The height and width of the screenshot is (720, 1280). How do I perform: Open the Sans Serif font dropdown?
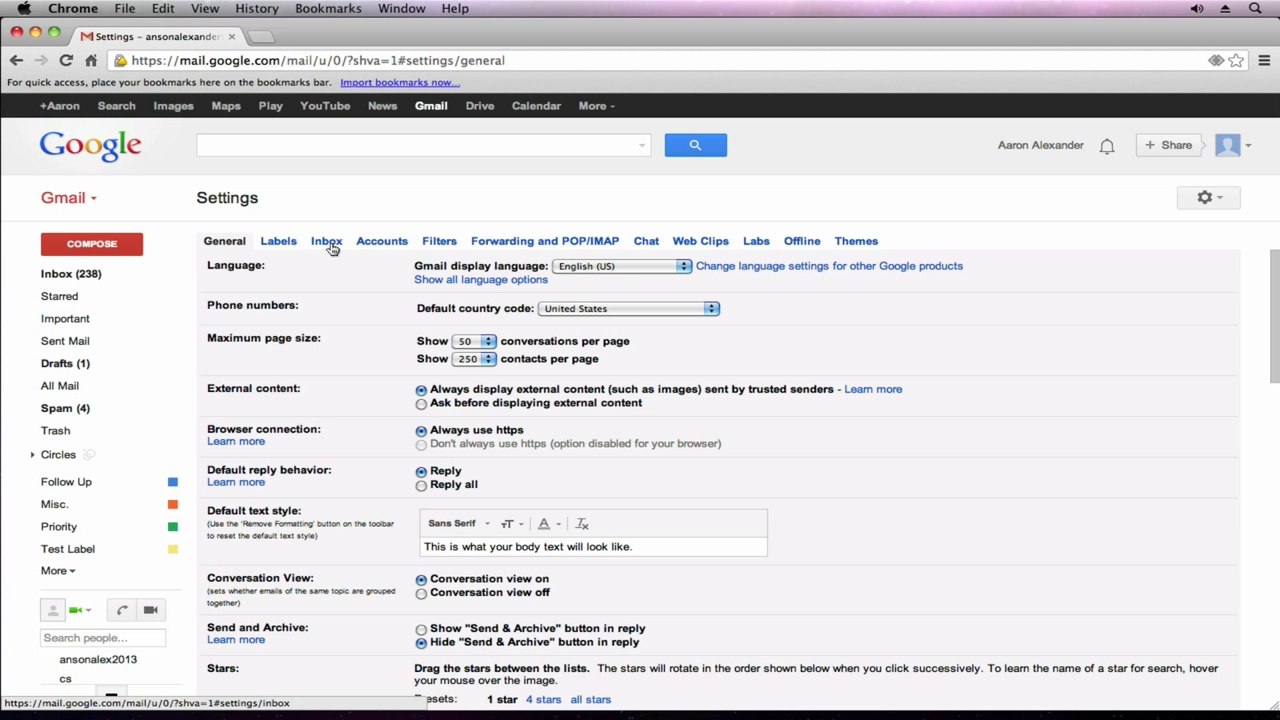point(459,524)
